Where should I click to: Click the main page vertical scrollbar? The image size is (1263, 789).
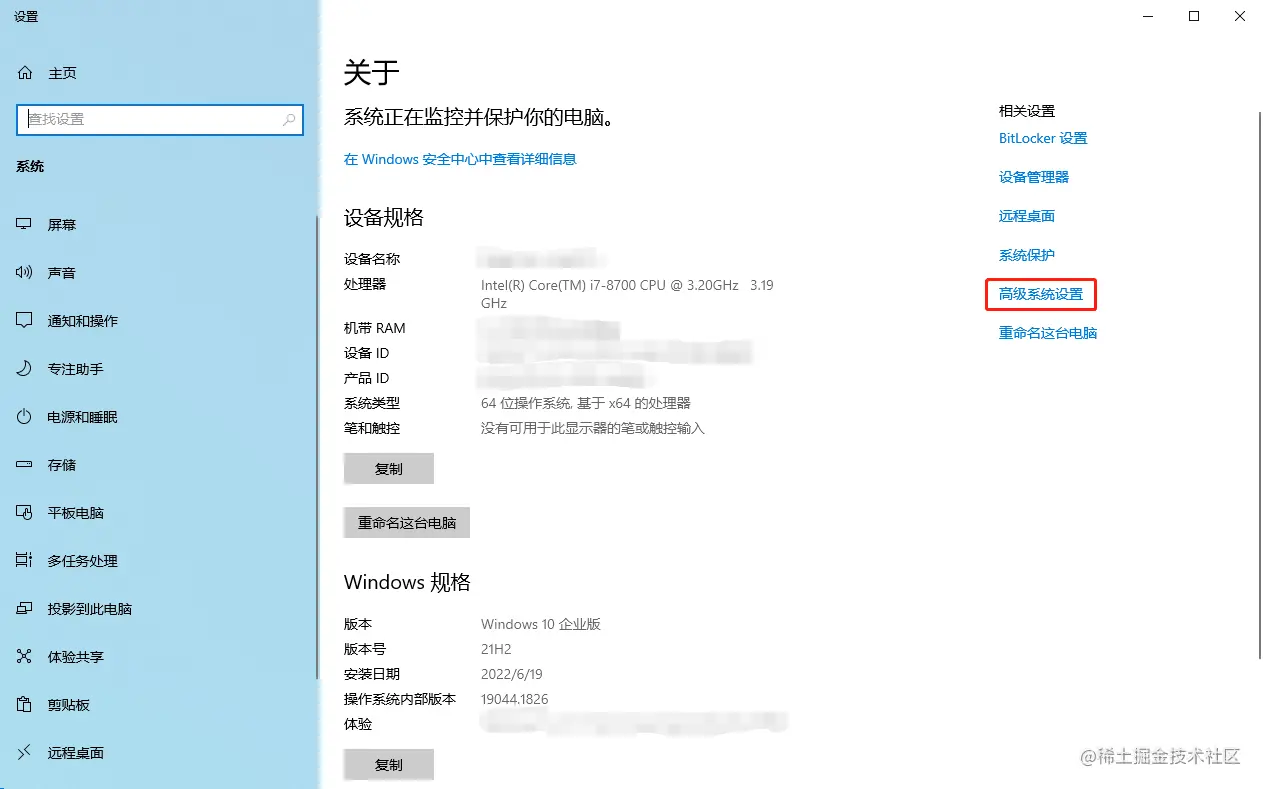(x=1258, y=385)
